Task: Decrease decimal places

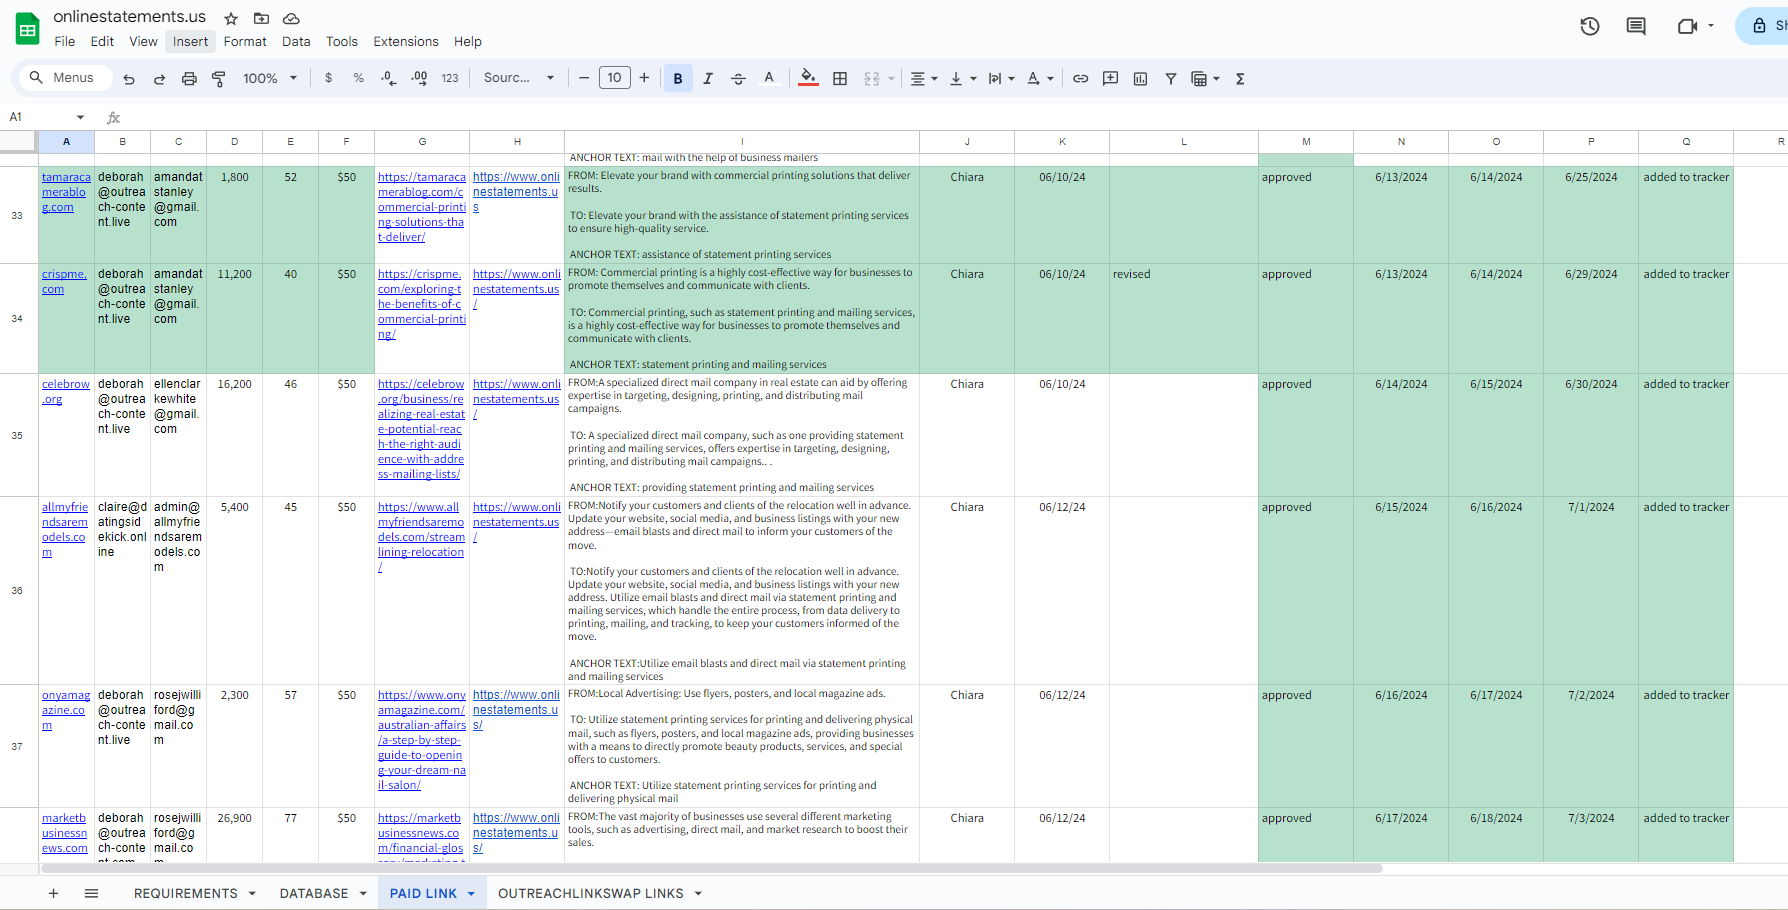Action: (x=388, y=78)
